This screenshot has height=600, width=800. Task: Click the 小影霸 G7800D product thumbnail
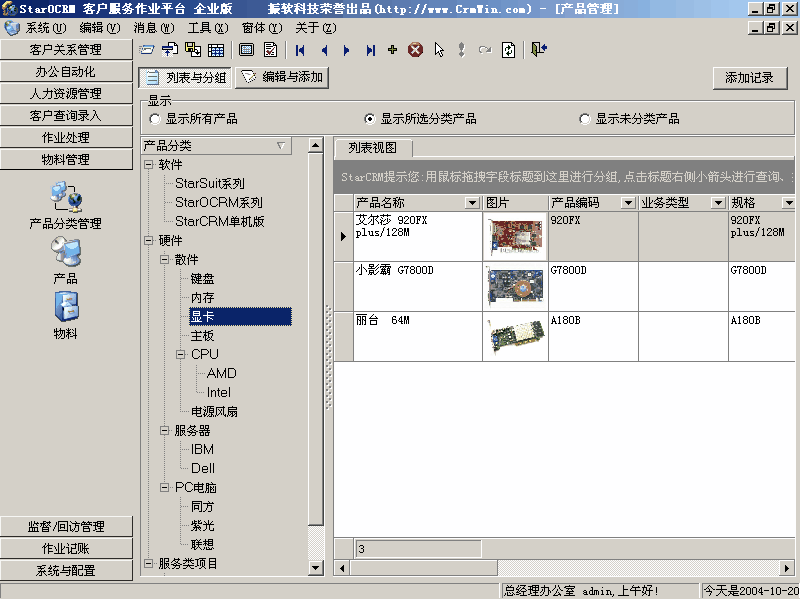515,287
